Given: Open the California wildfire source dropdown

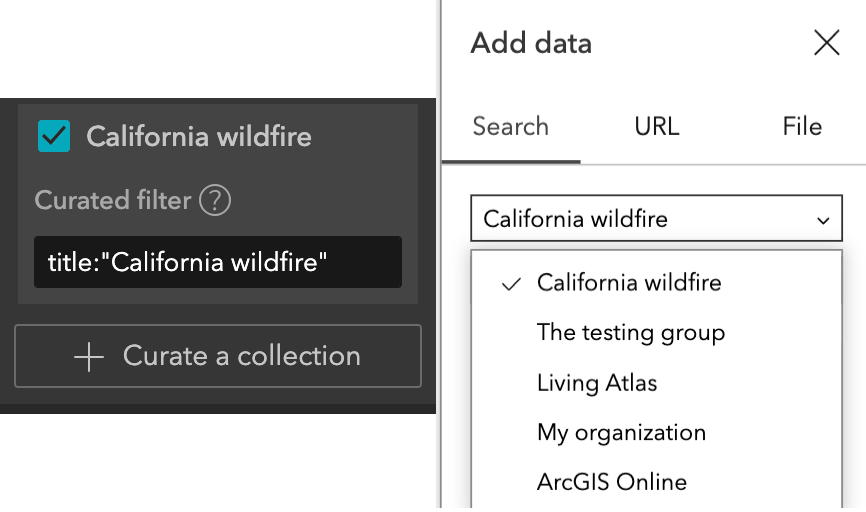Looking at the screenshot, I should click(x=656, y=219).
